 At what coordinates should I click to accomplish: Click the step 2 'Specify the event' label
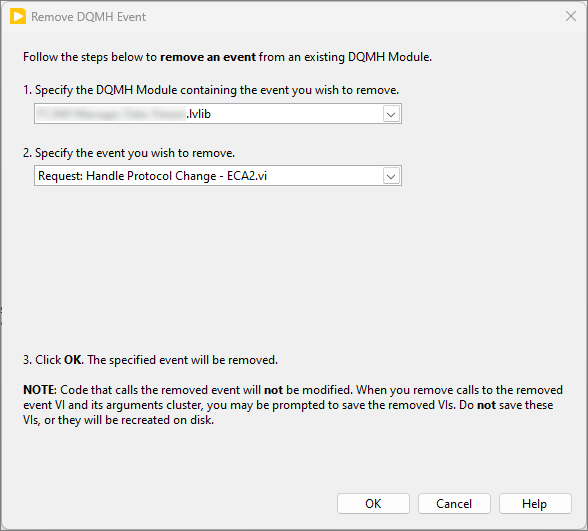point(129,153)
